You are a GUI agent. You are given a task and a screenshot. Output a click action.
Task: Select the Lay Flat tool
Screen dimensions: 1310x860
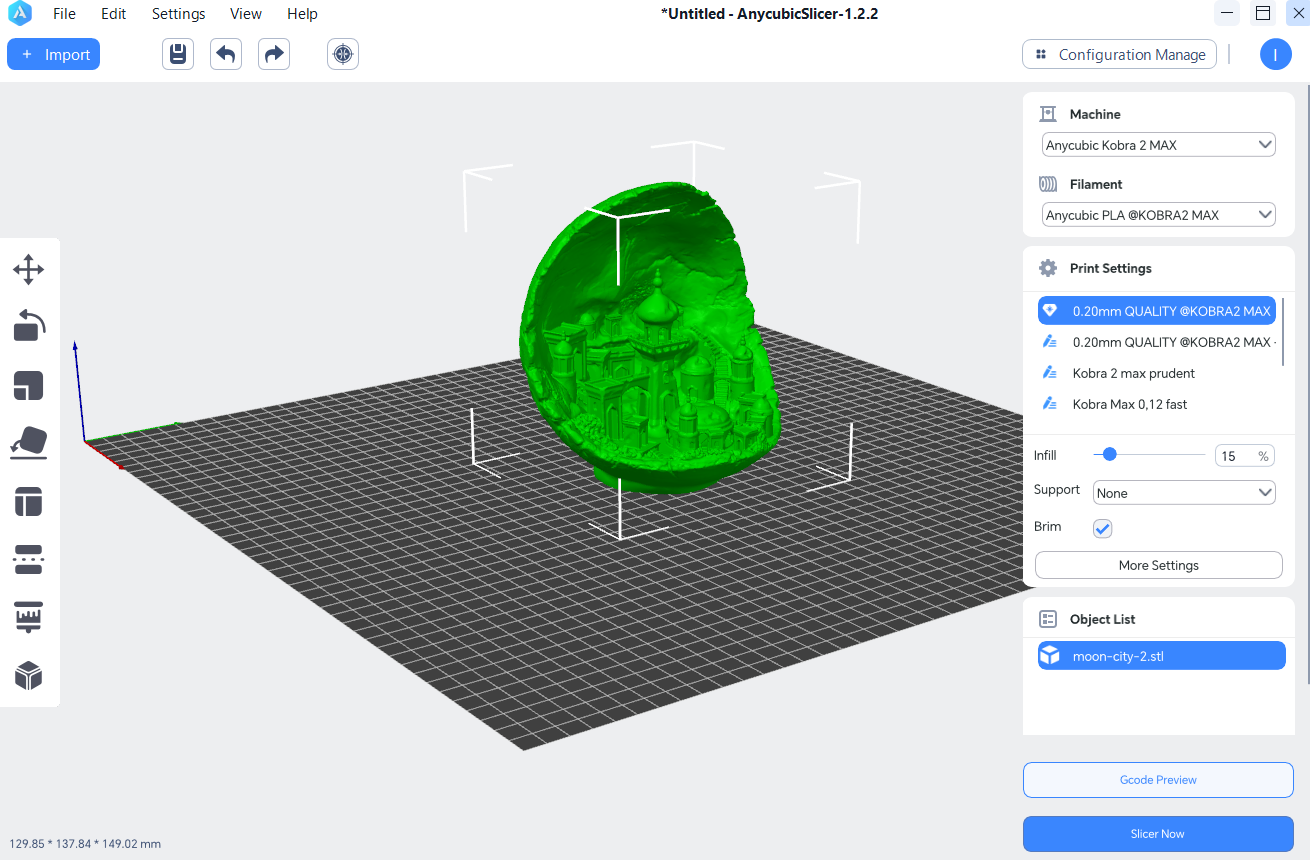pos(28,442)
